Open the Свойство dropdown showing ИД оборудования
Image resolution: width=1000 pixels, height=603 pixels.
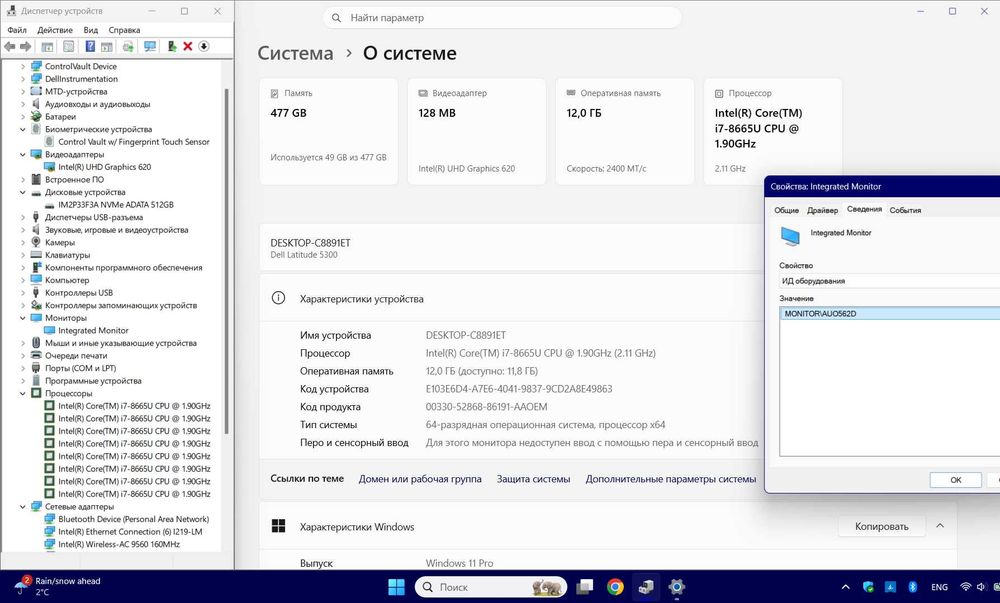(x=889, y=280)
